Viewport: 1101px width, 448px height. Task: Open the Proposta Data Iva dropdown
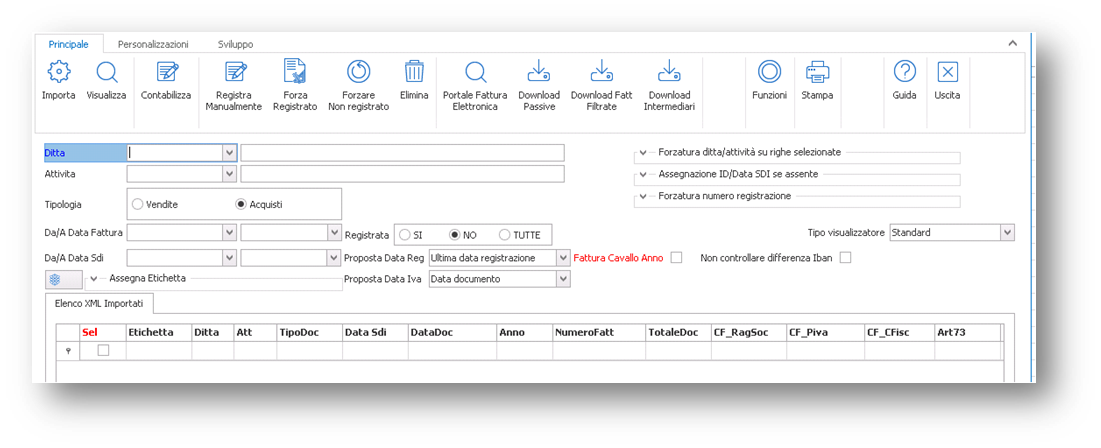pos(562,279)
